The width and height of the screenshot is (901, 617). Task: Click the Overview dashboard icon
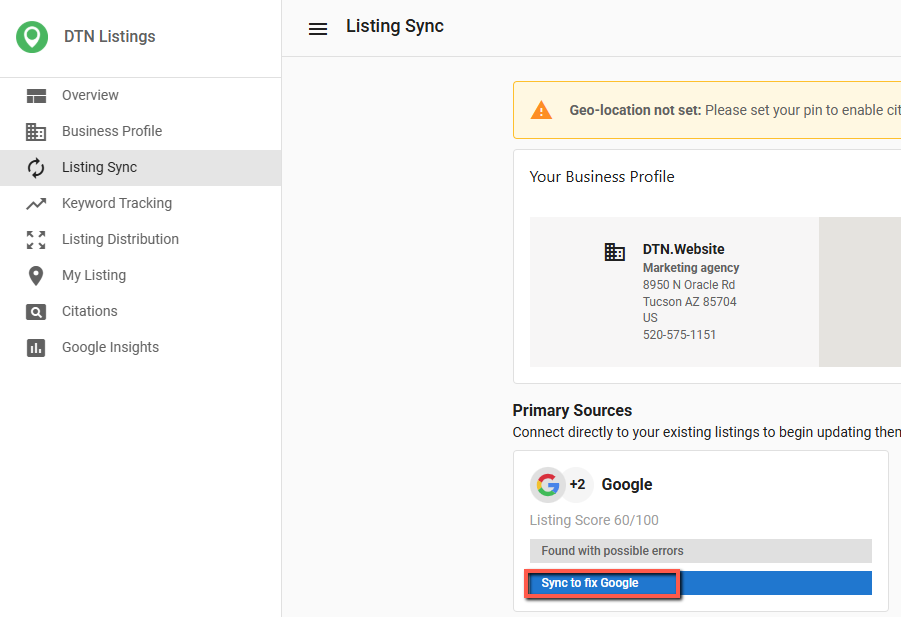point(36,96)
